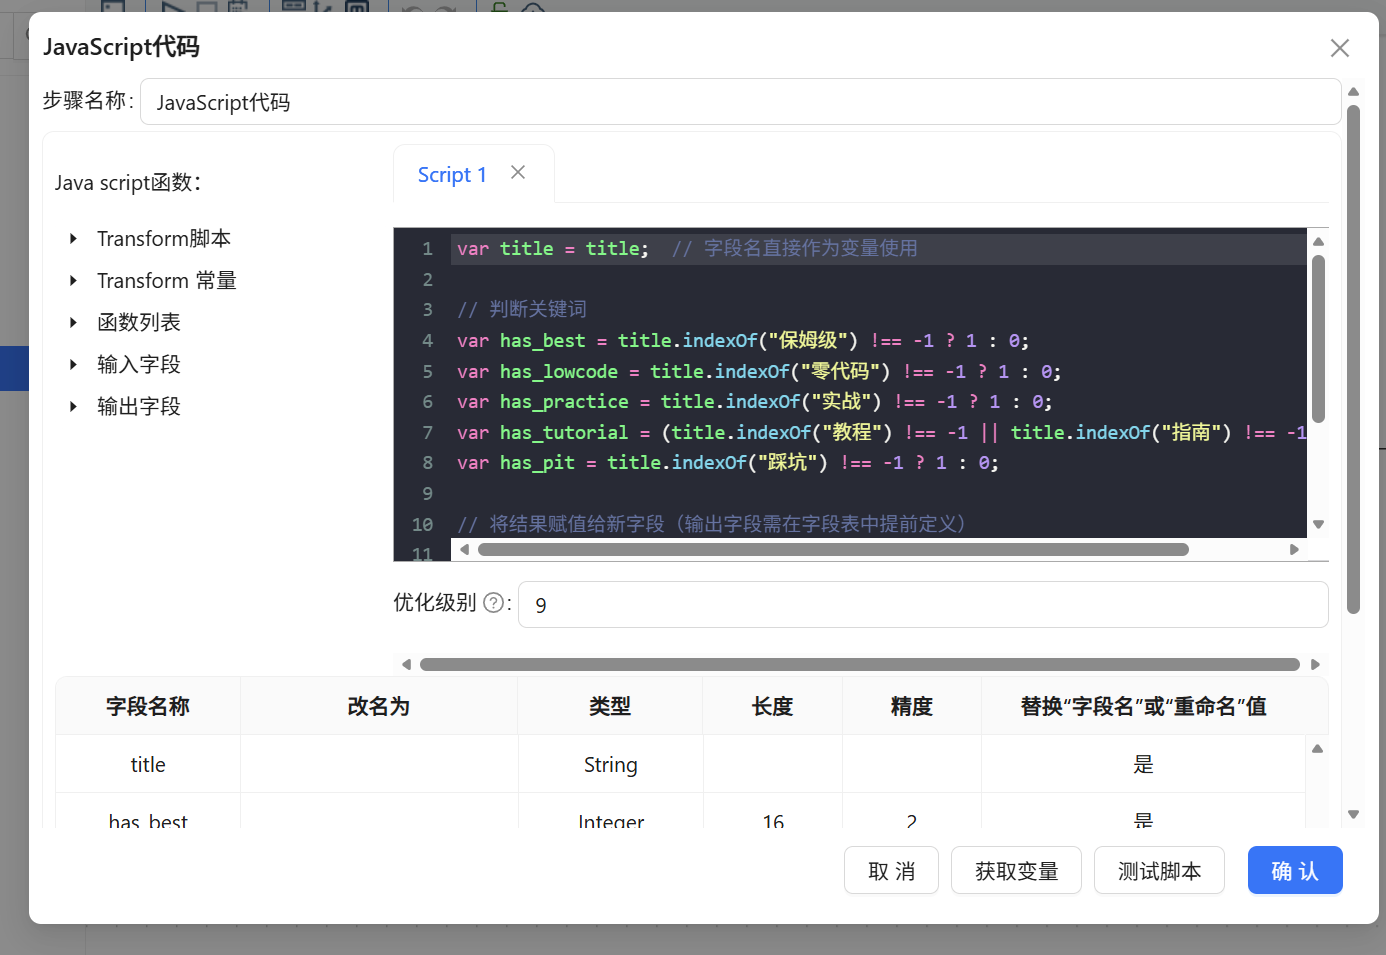Viewport: 1386px width, 955px height.
Task: Focus the 优化级别 input field
Action: [x=923, y=605]
